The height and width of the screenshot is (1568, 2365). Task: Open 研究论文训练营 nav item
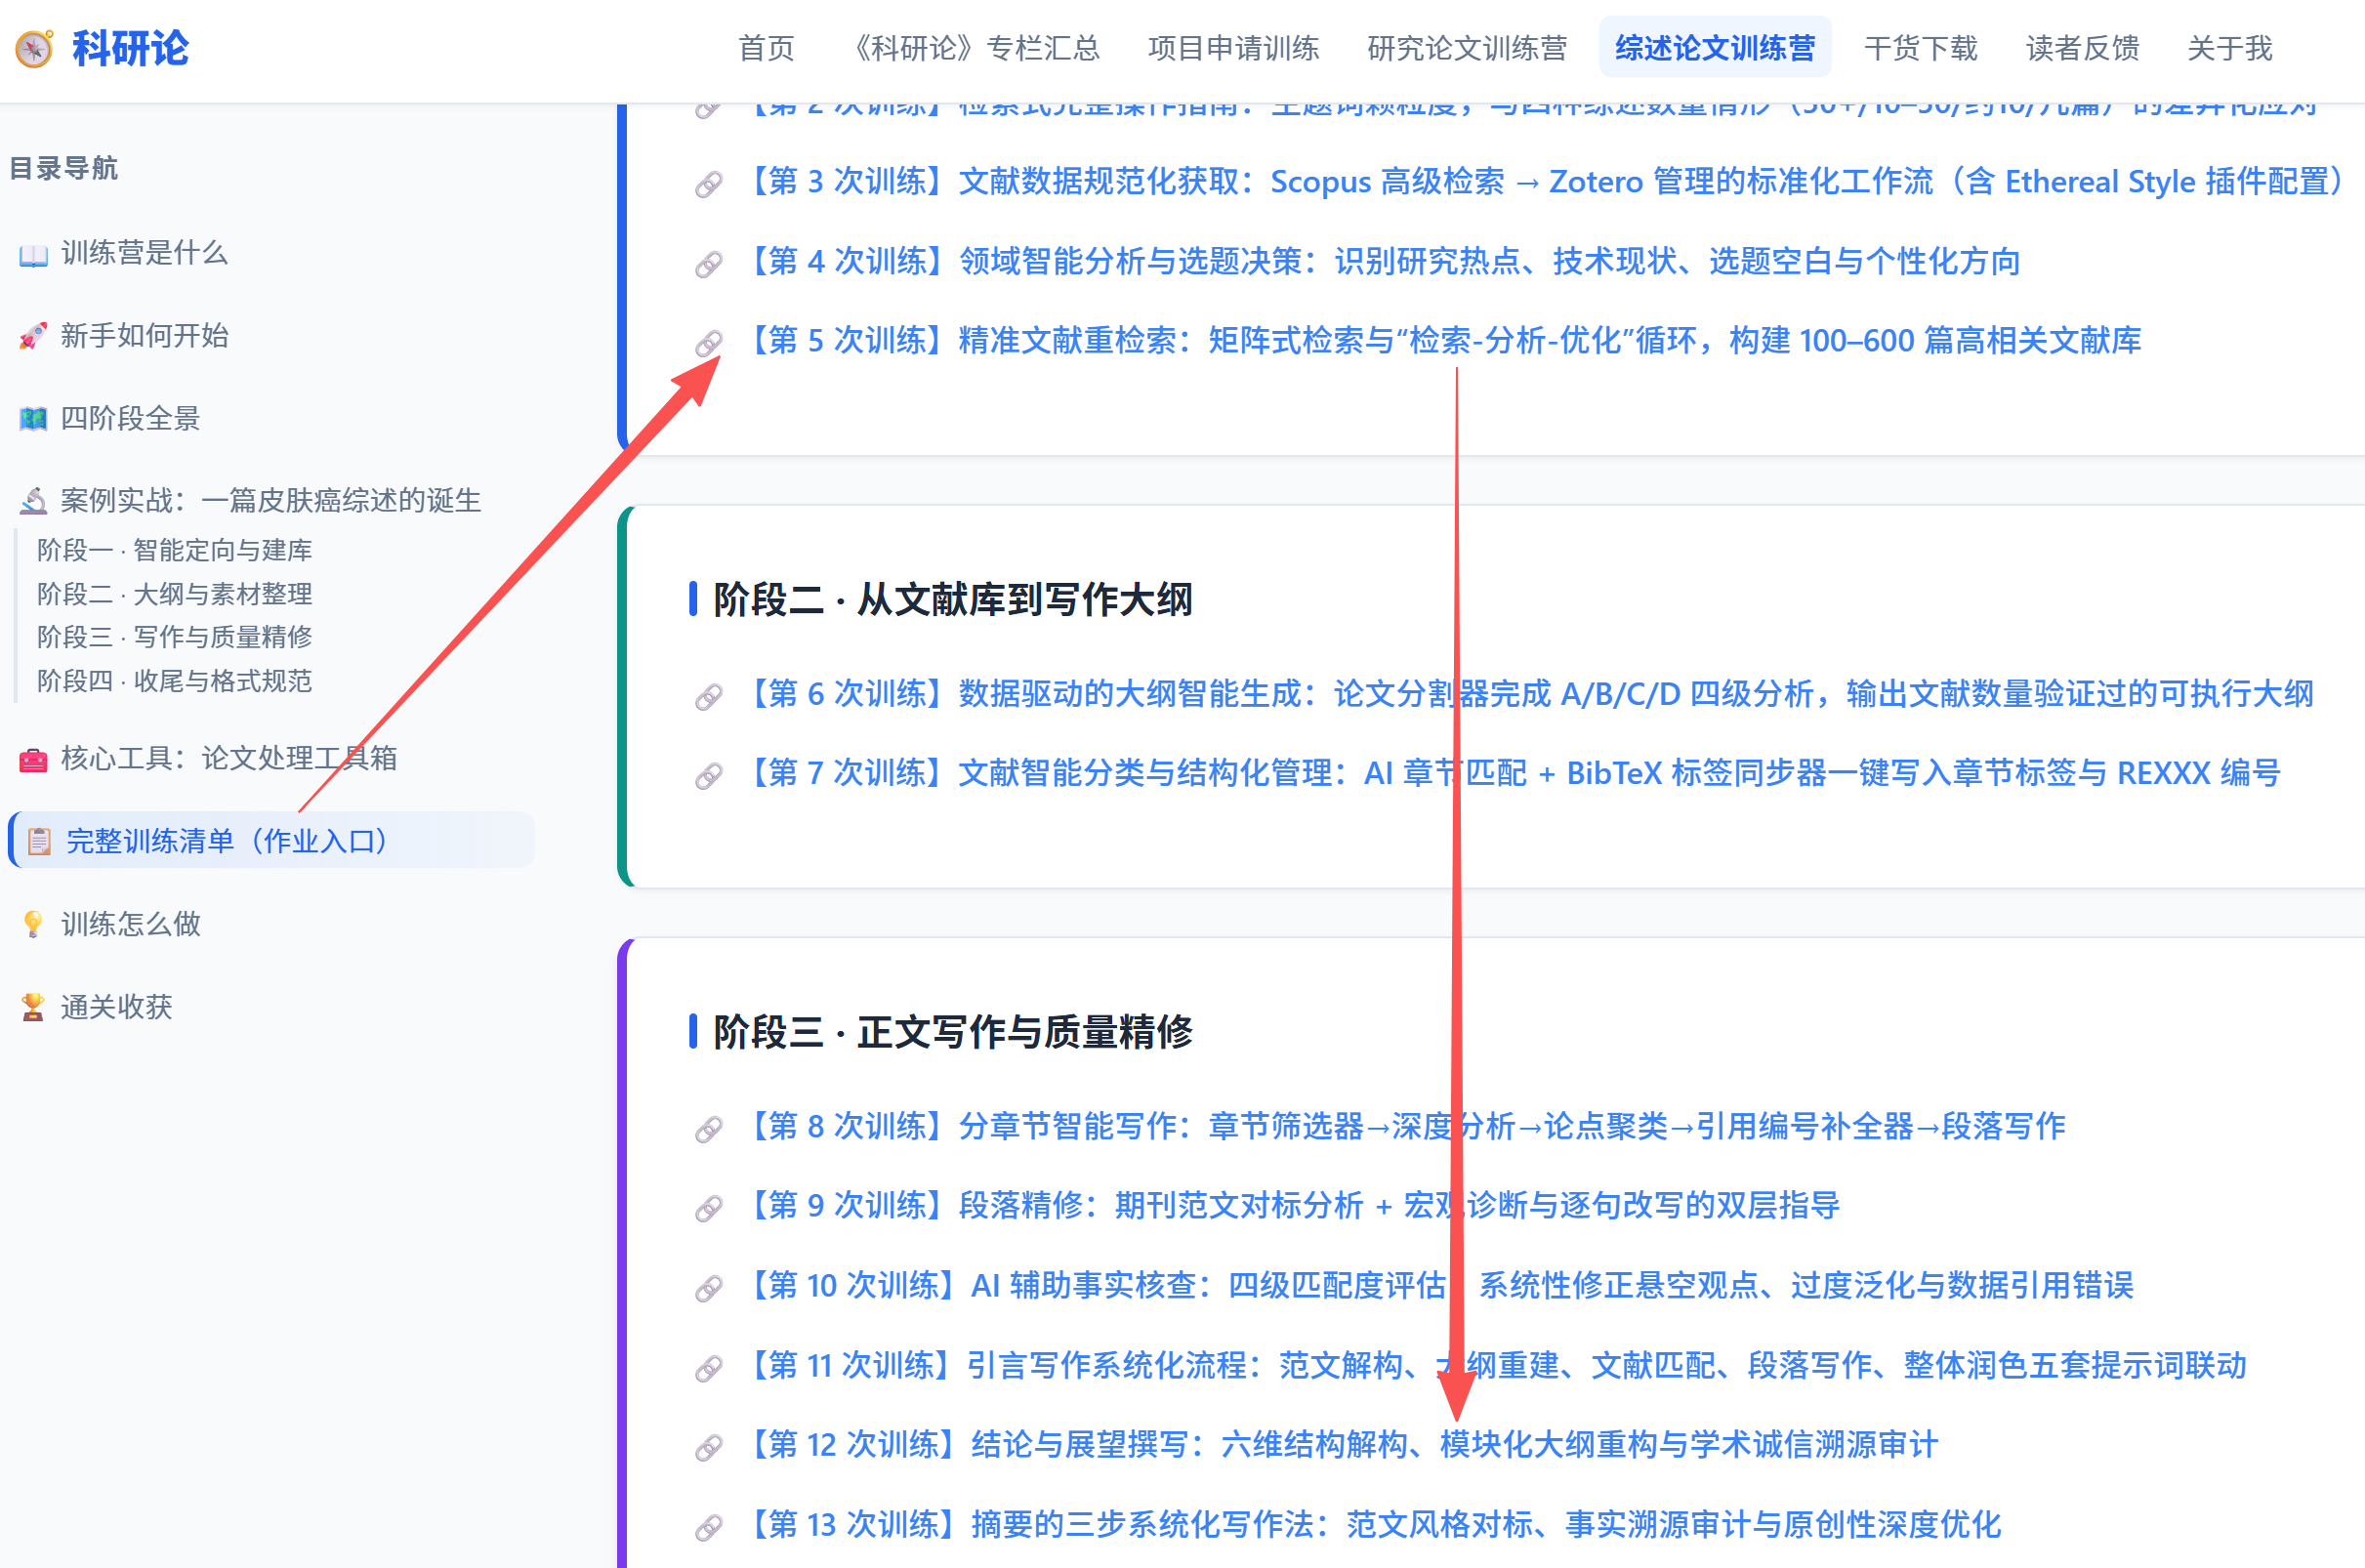pyautogui.click(x=1467, y=48)
